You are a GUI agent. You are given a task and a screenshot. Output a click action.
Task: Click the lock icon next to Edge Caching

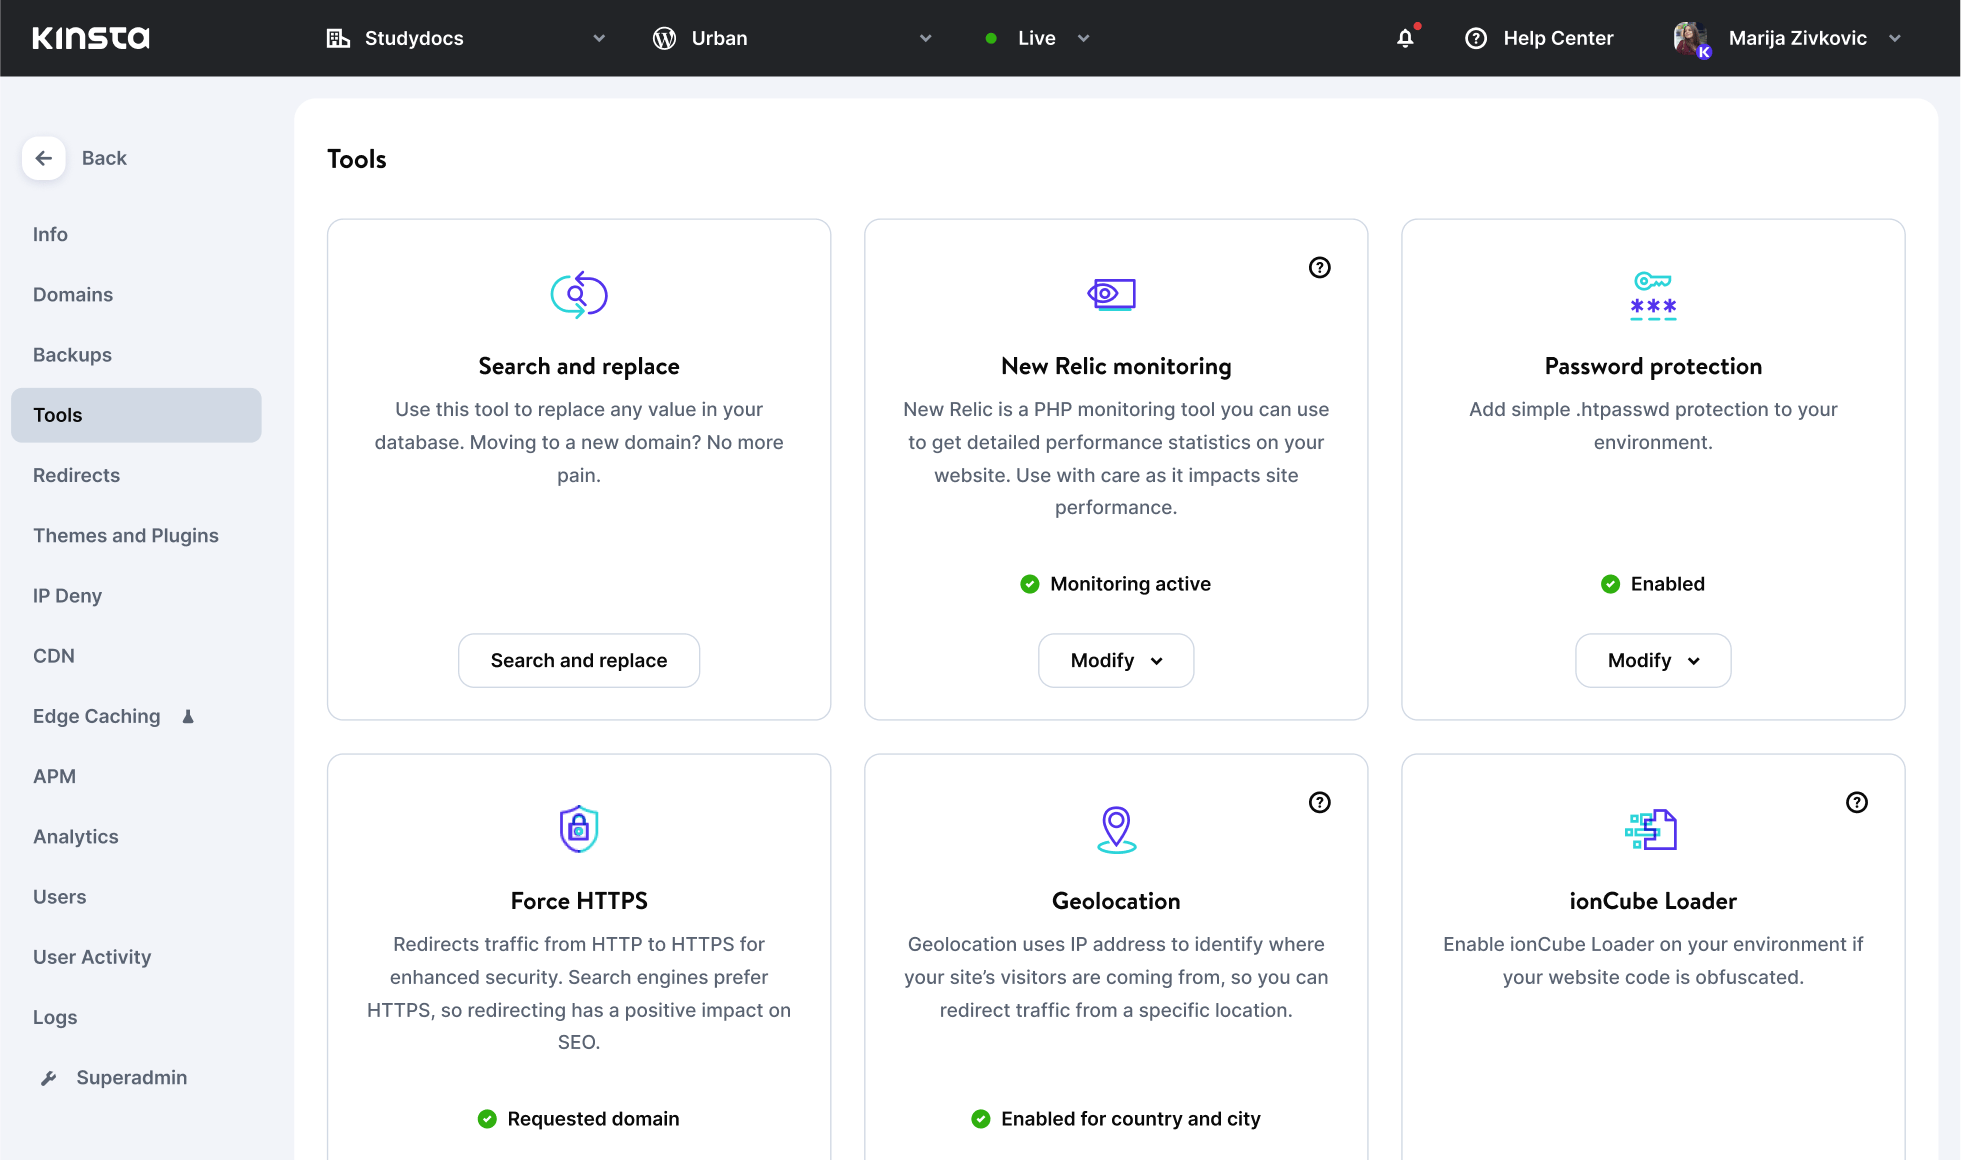189,716
